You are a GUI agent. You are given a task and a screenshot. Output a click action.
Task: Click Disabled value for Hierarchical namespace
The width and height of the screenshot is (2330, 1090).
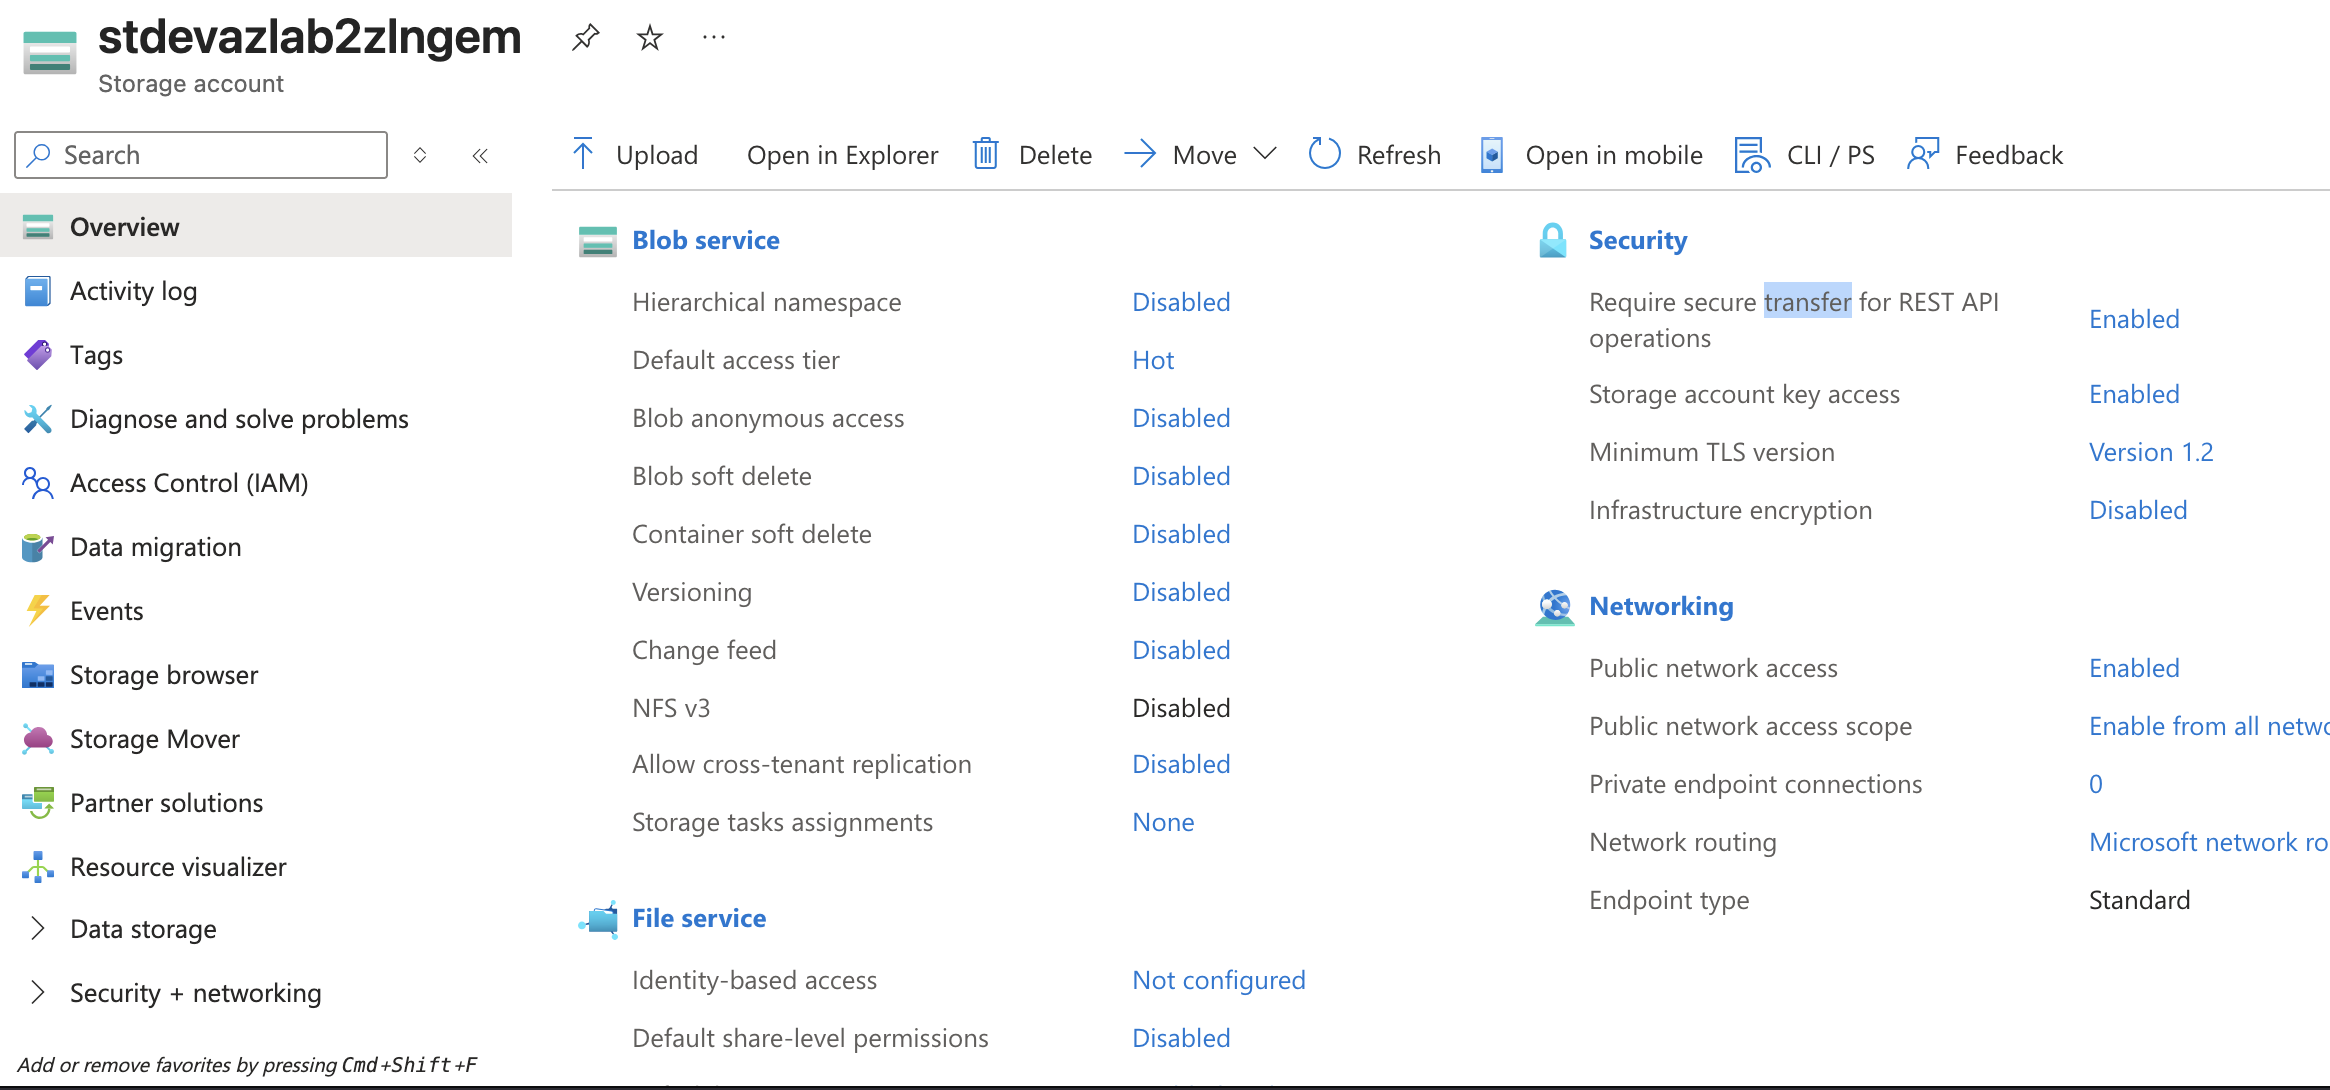coord(1181,302)
